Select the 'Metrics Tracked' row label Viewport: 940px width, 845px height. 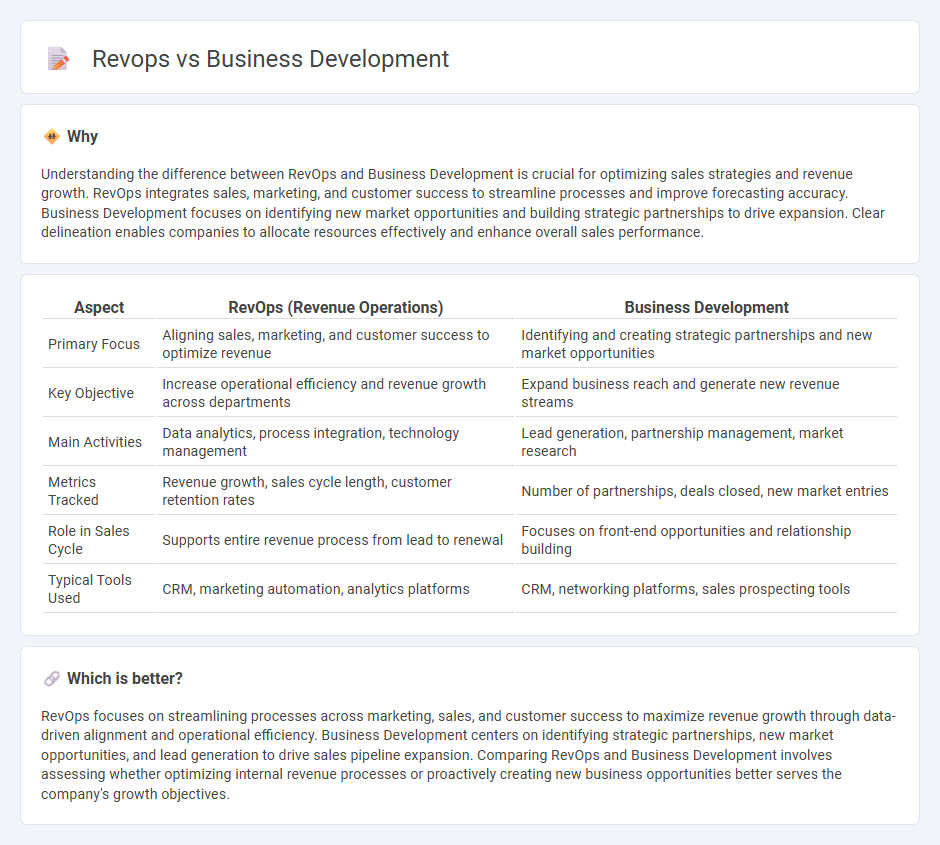coord(73,491)
